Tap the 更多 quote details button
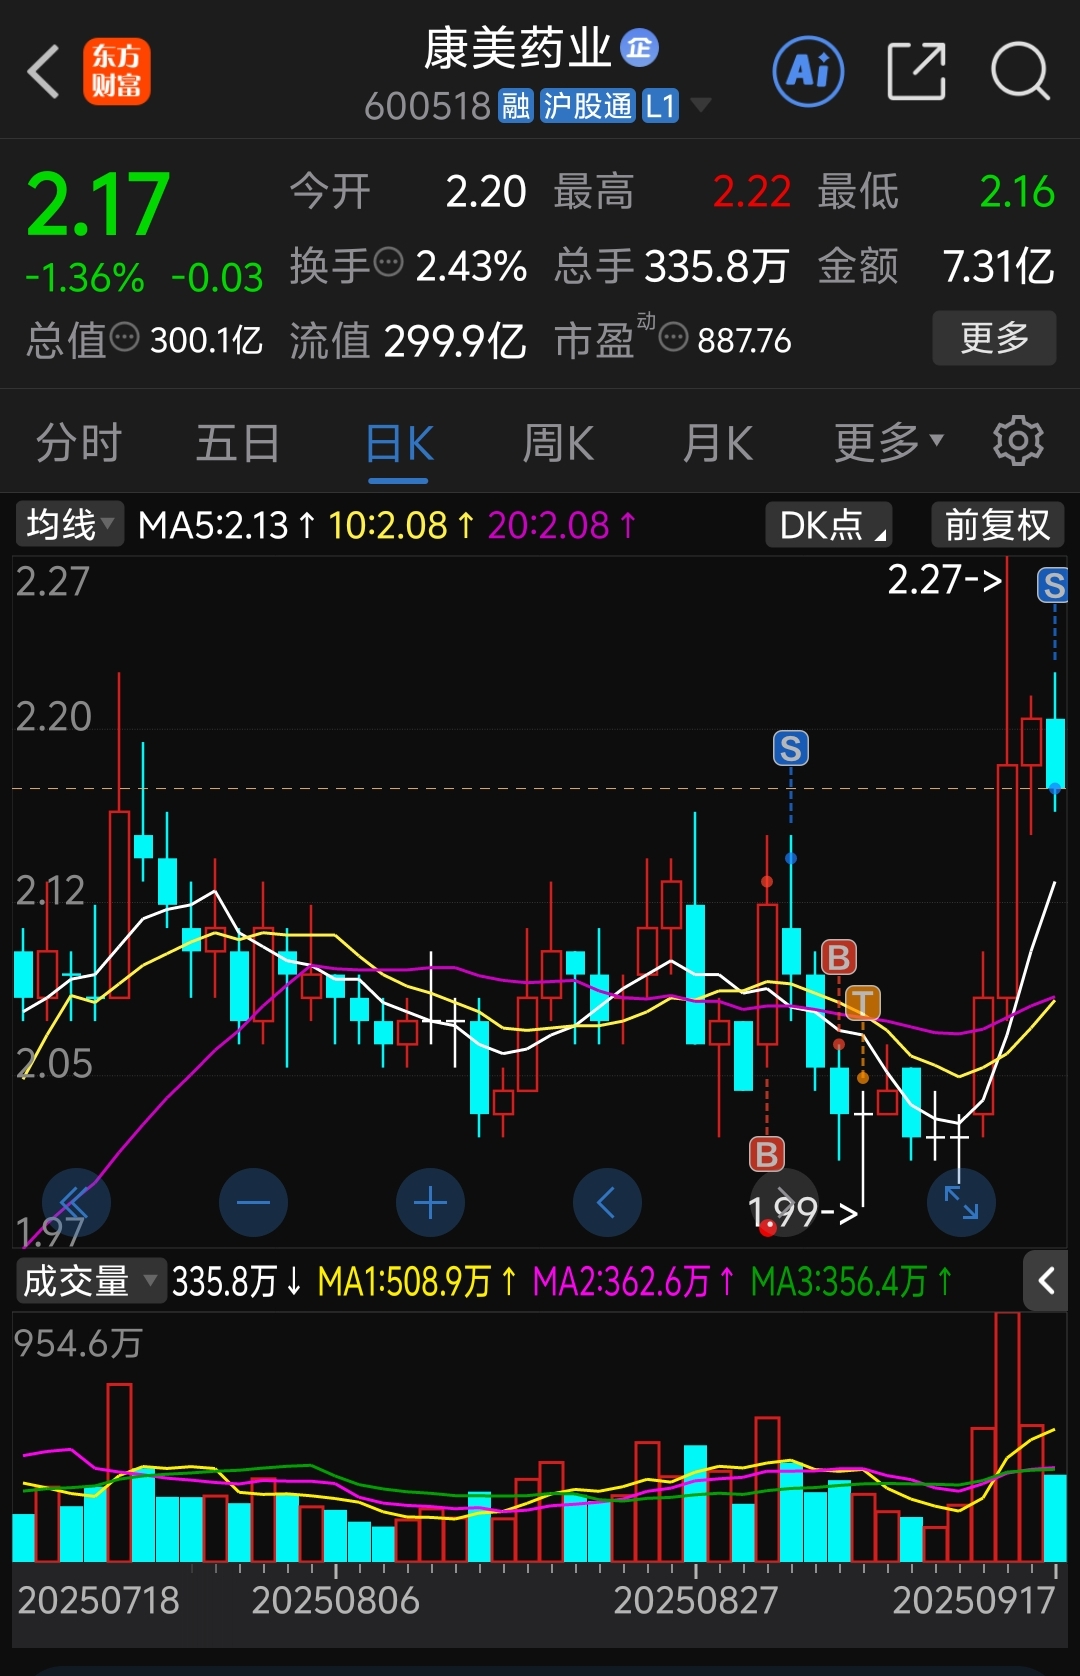1080x1676 pixels. point(994,338)
